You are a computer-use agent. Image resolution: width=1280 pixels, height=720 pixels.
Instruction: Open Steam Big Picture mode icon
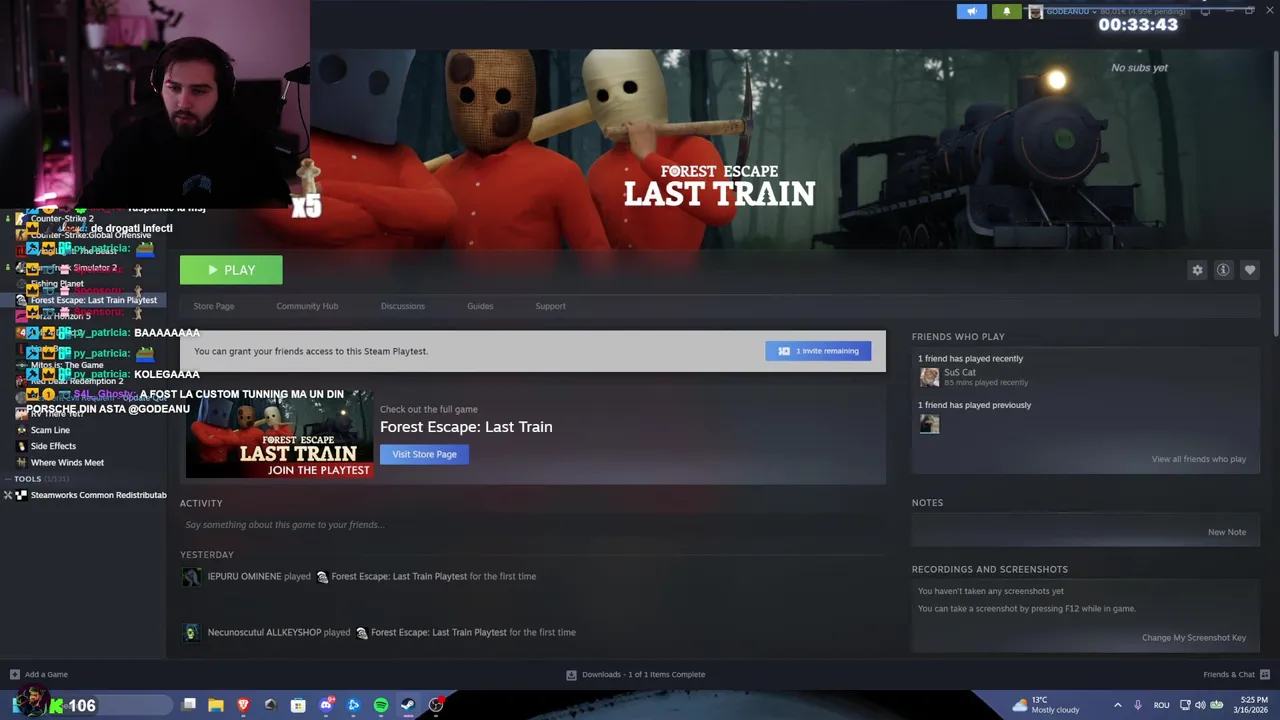[x=1205, y=11]
